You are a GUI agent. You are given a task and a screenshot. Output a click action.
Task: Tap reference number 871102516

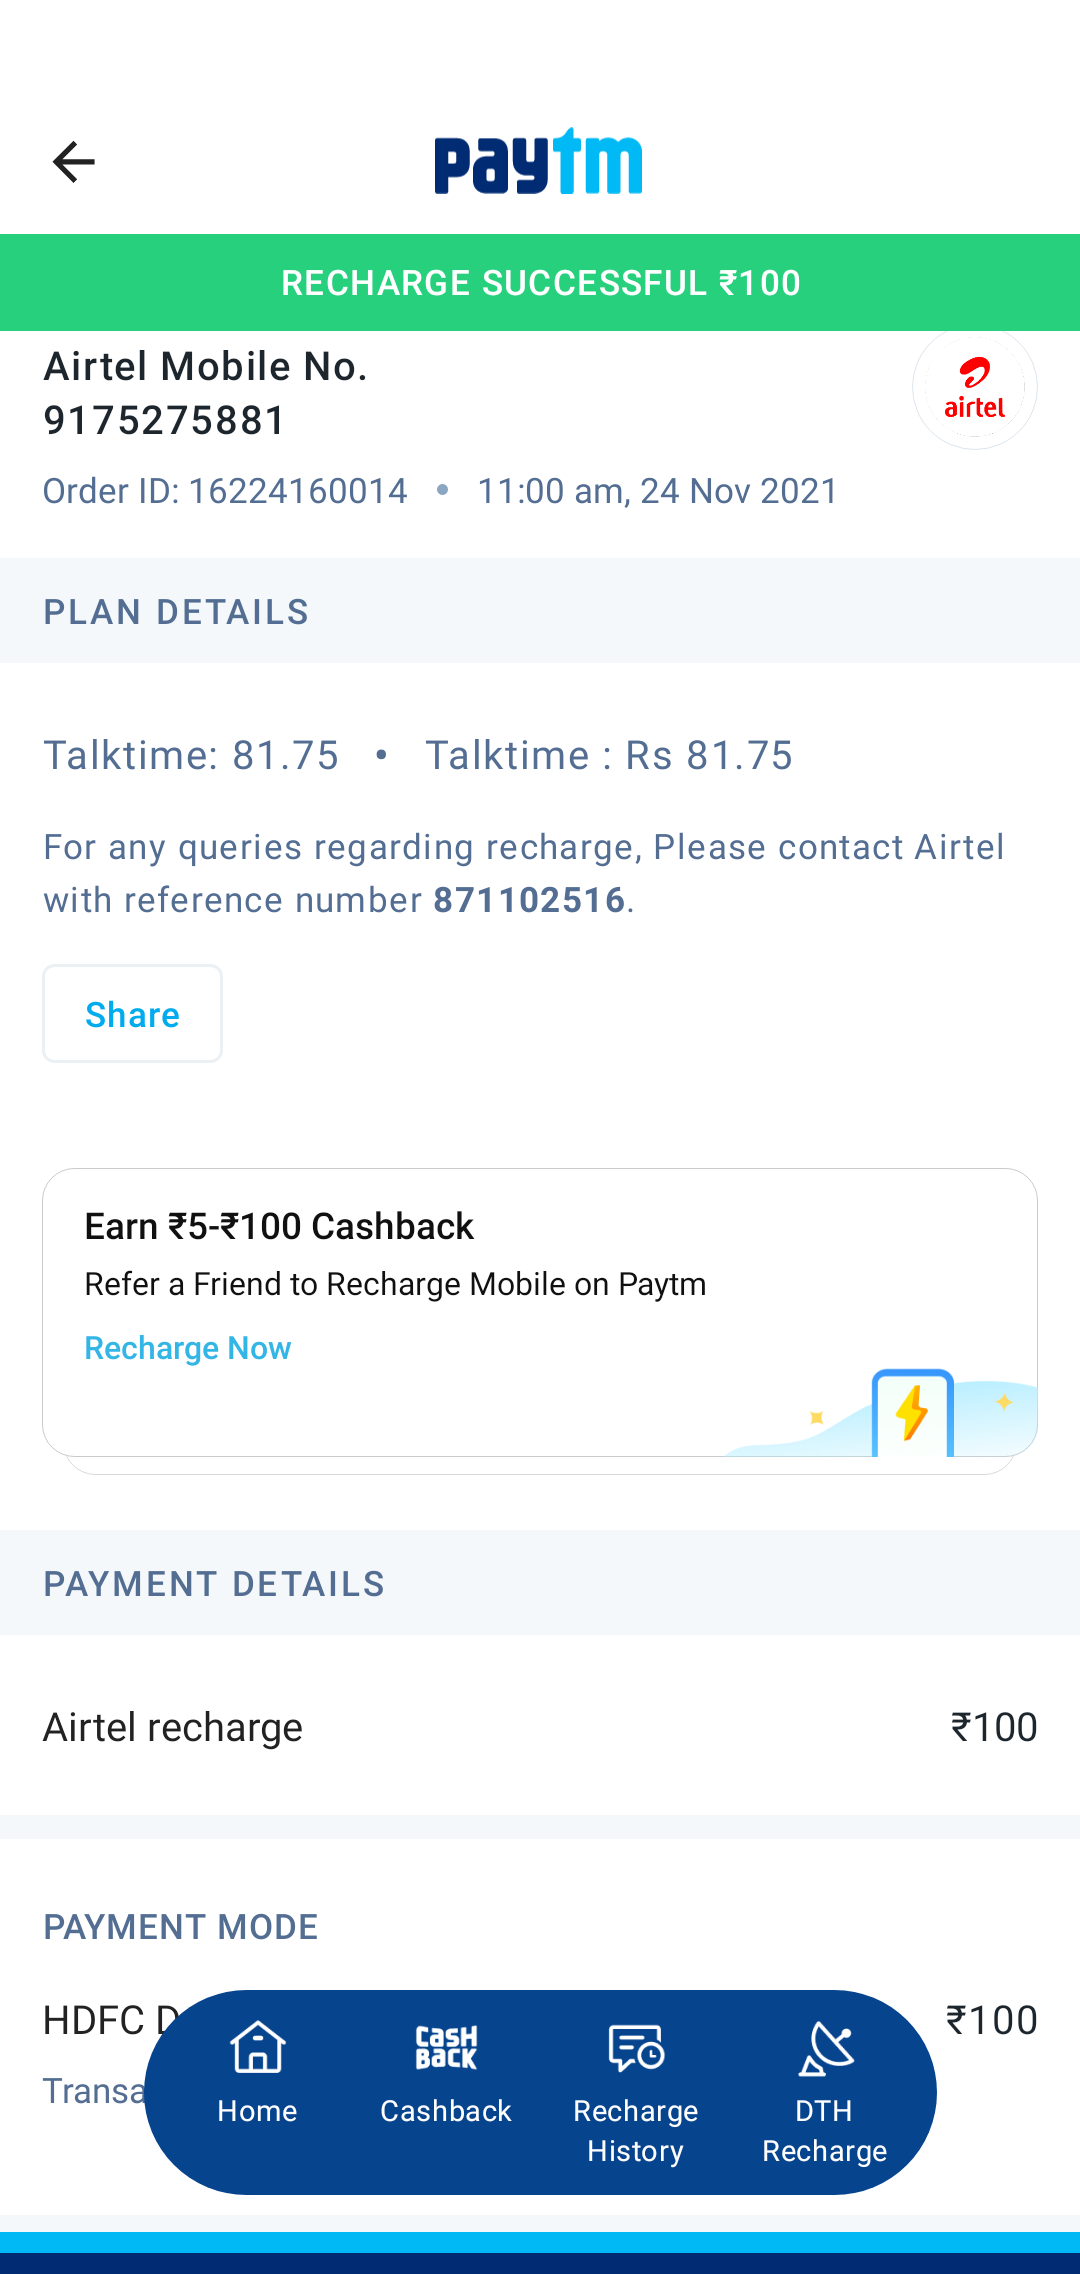[529, 900]
